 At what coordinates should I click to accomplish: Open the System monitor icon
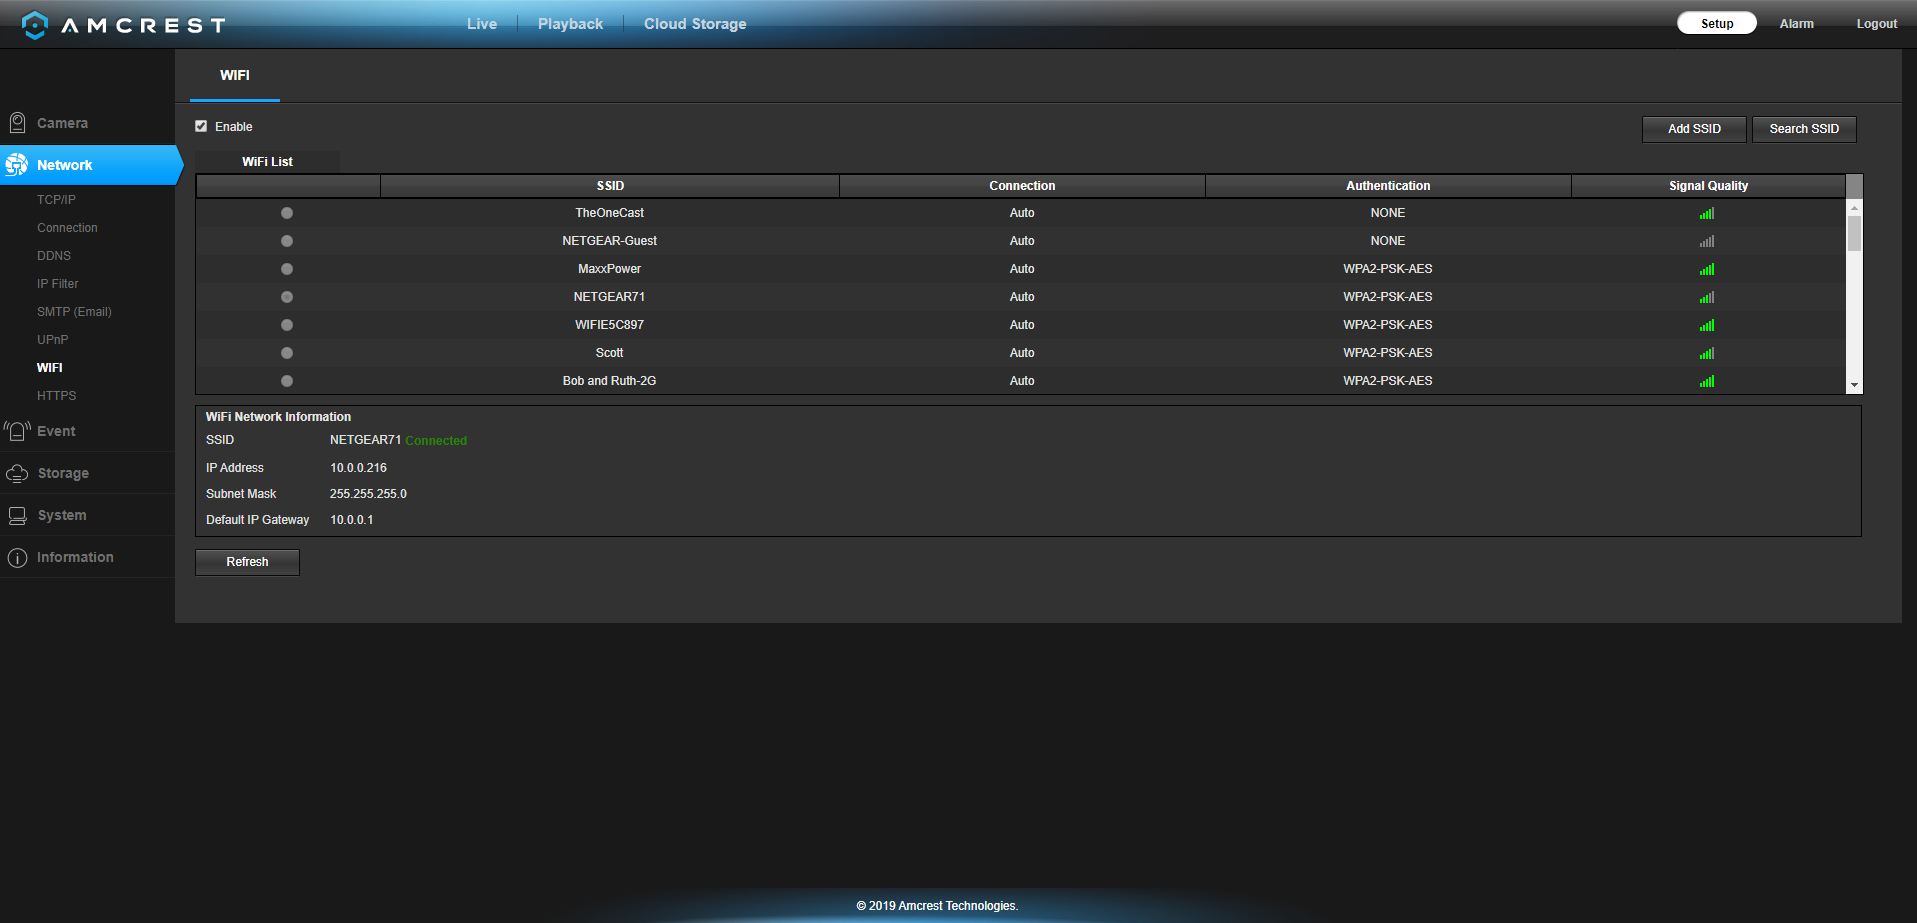tap(17, 515)
